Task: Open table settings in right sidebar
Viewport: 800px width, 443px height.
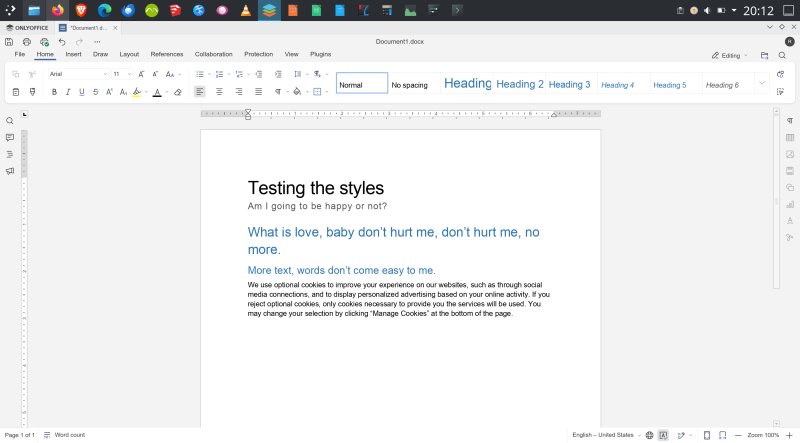Action: [790, 137]
